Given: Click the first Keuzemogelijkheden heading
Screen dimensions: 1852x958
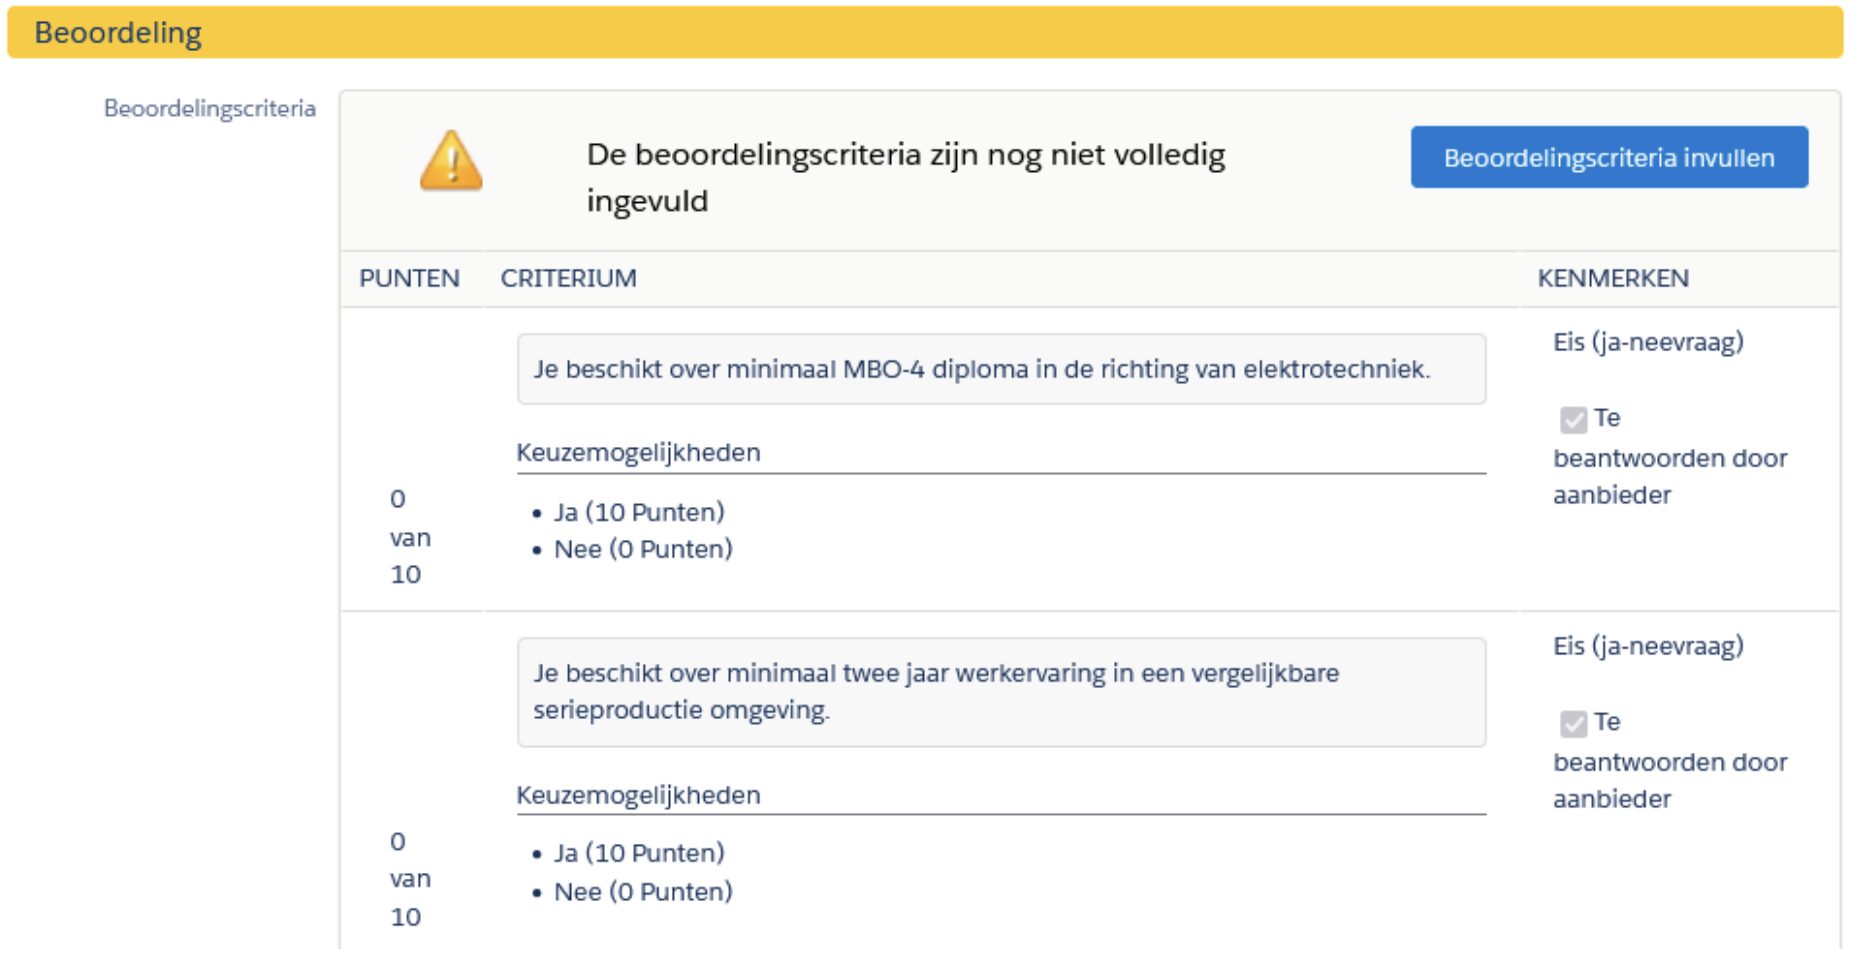Looking at the screenshot, I should (x=638, y=453).
